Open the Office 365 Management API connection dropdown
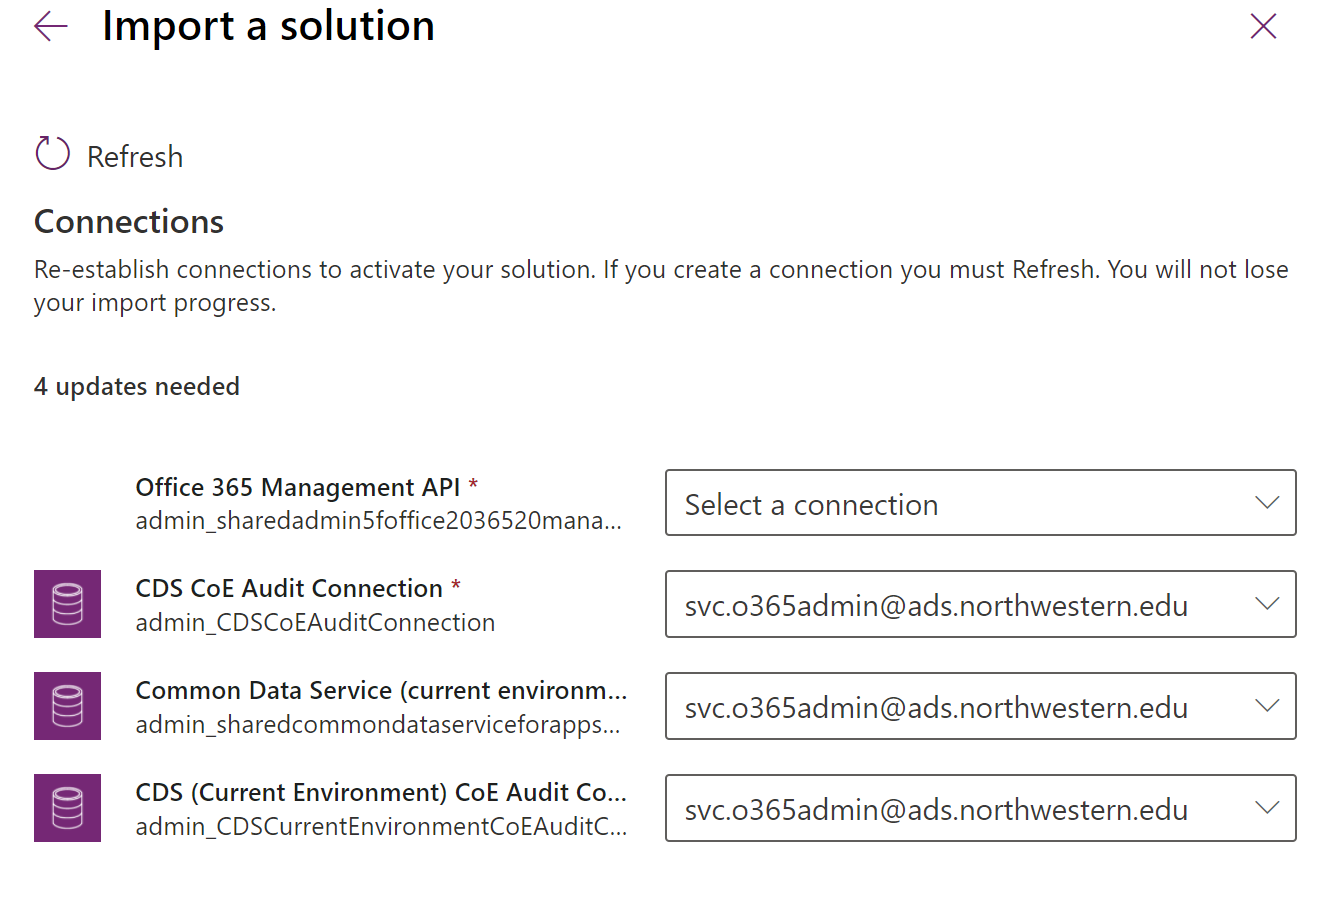 point(980,503)
